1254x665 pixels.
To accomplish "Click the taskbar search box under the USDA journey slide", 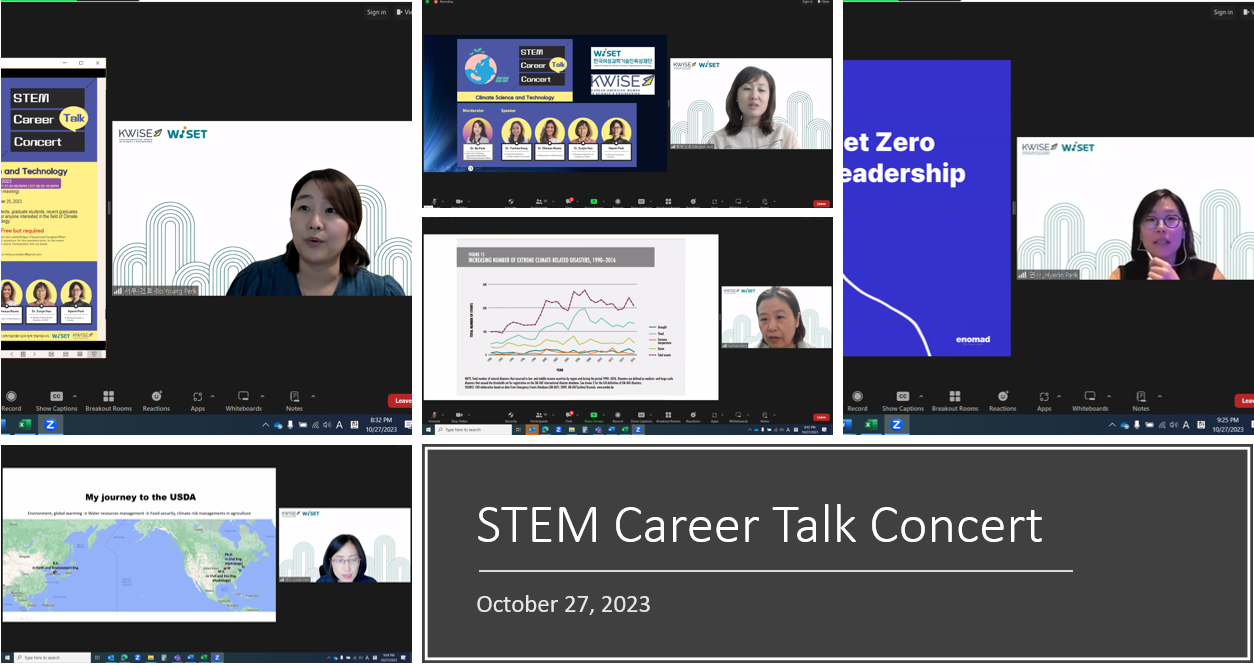I will [x=52, y=657].
